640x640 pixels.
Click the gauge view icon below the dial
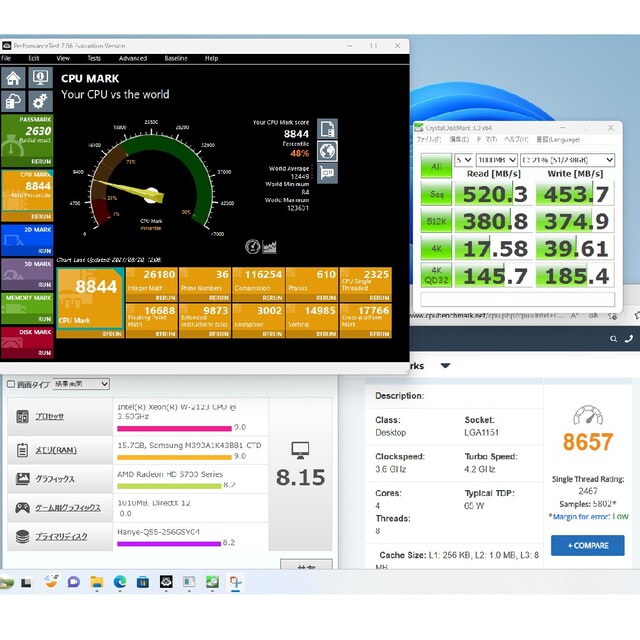[252, 247]
